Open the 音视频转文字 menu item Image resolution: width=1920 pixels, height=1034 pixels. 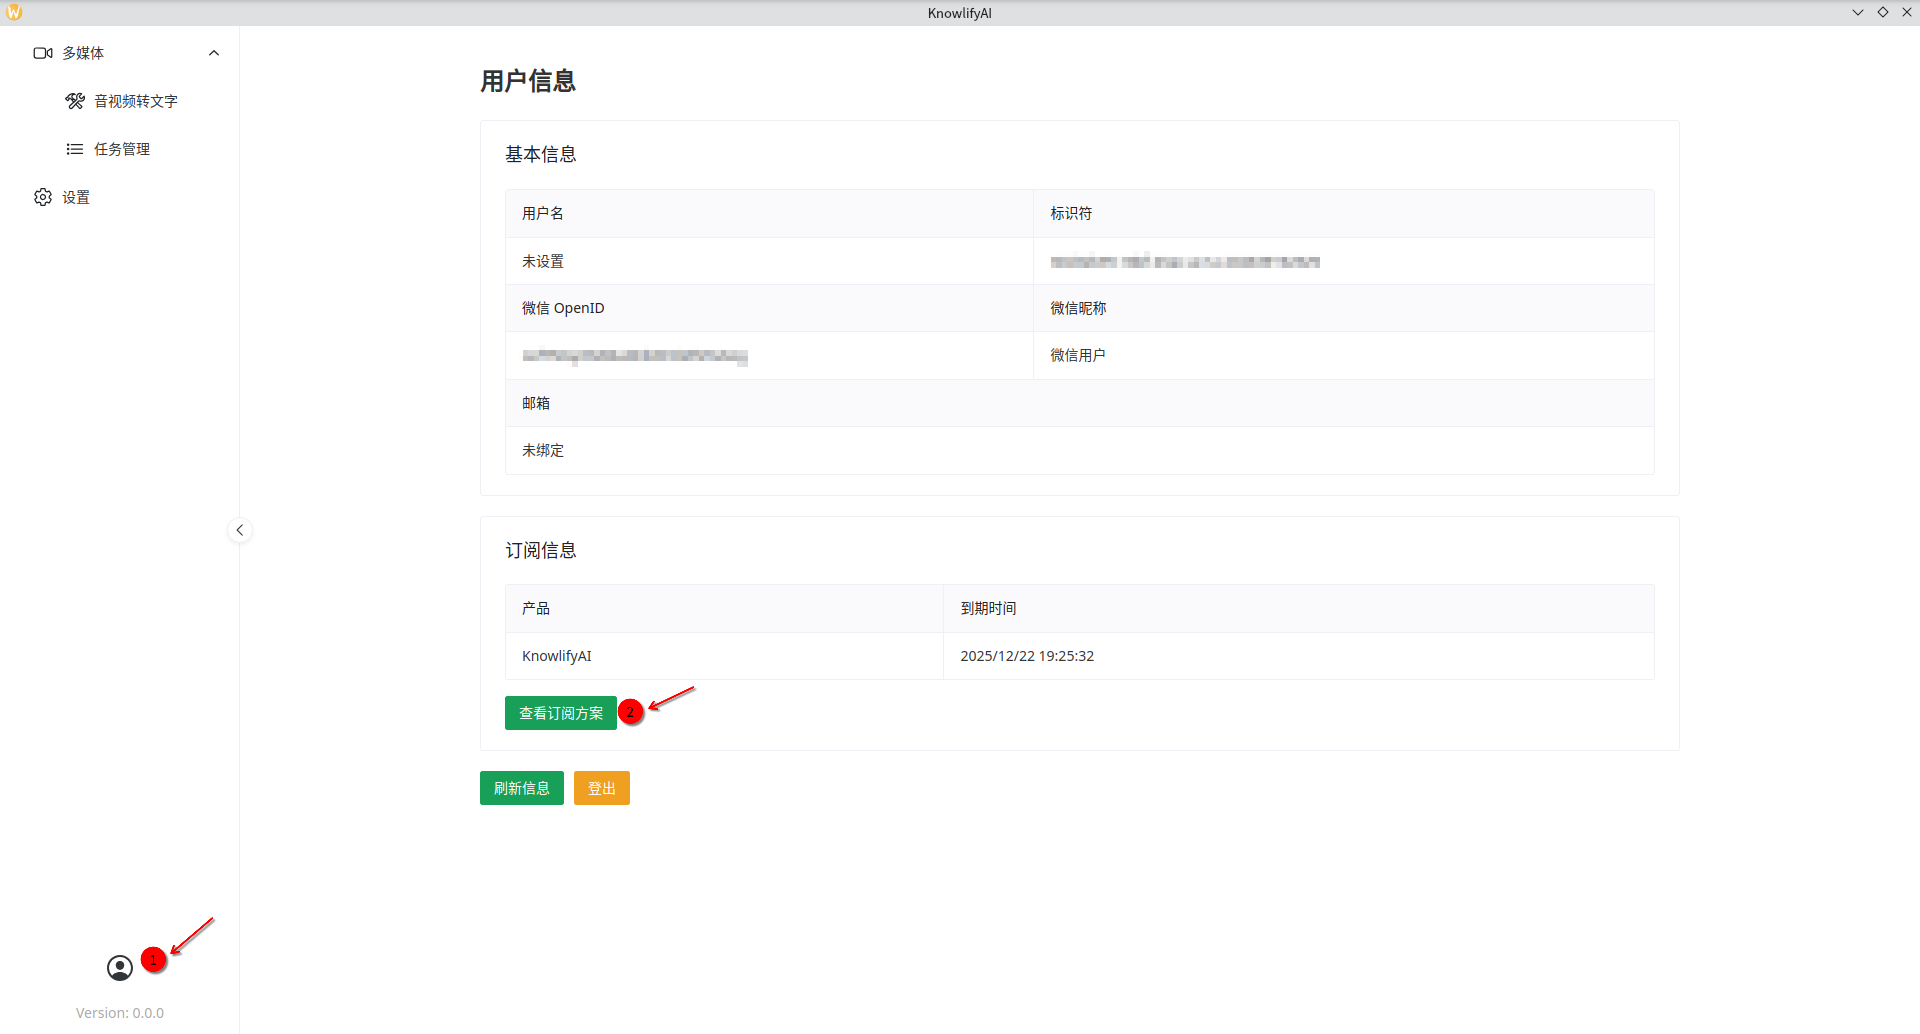(x=136, y=101)
